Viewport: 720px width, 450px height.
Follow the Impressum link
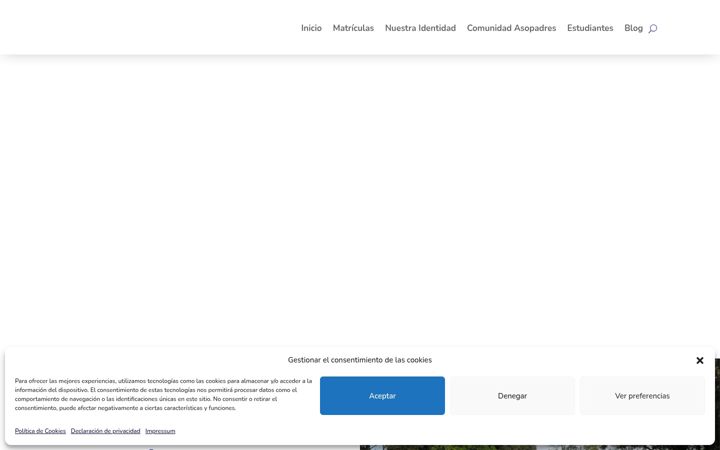pos(160,431)
